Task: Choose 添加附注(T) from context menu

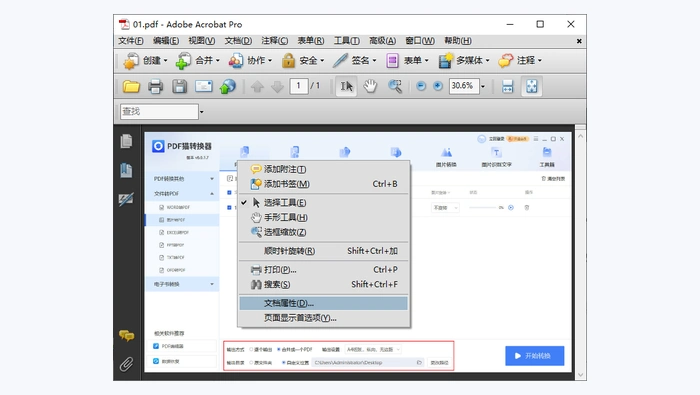Action: (x=324, y=169)
